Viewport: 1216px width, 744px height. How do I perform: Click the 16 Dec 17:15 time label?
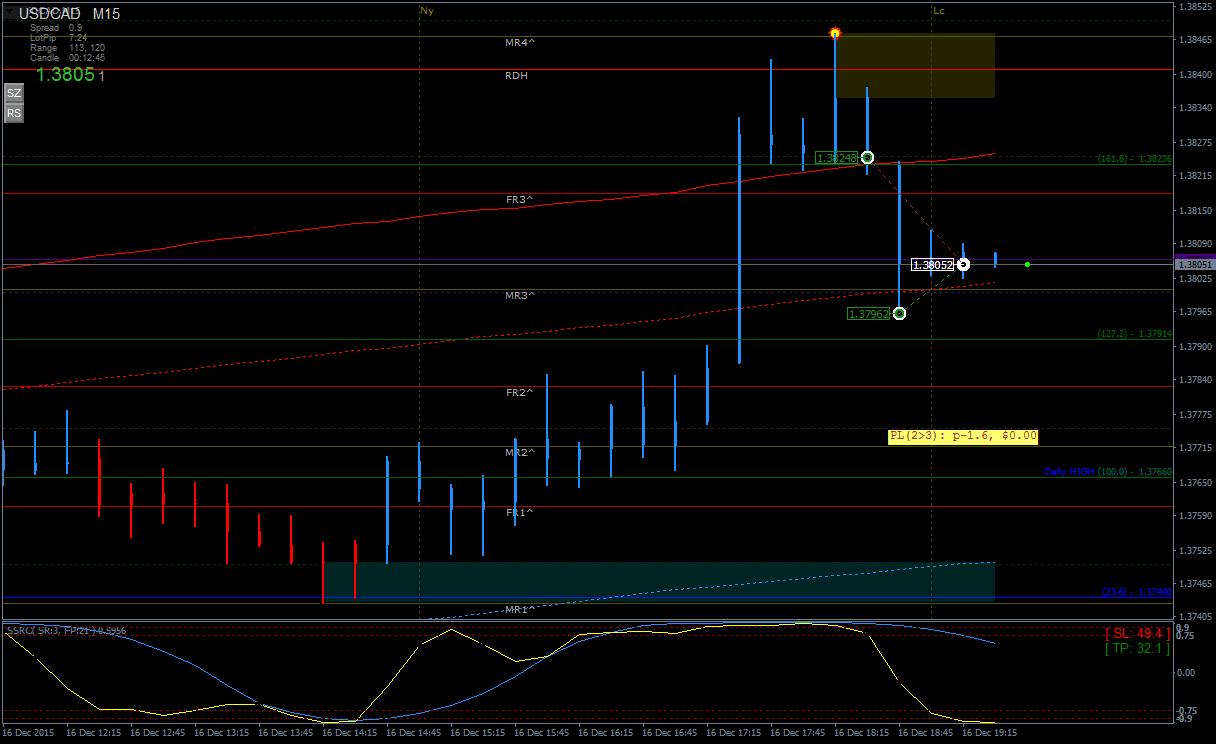pyautogui.click(x=733, y=733)
